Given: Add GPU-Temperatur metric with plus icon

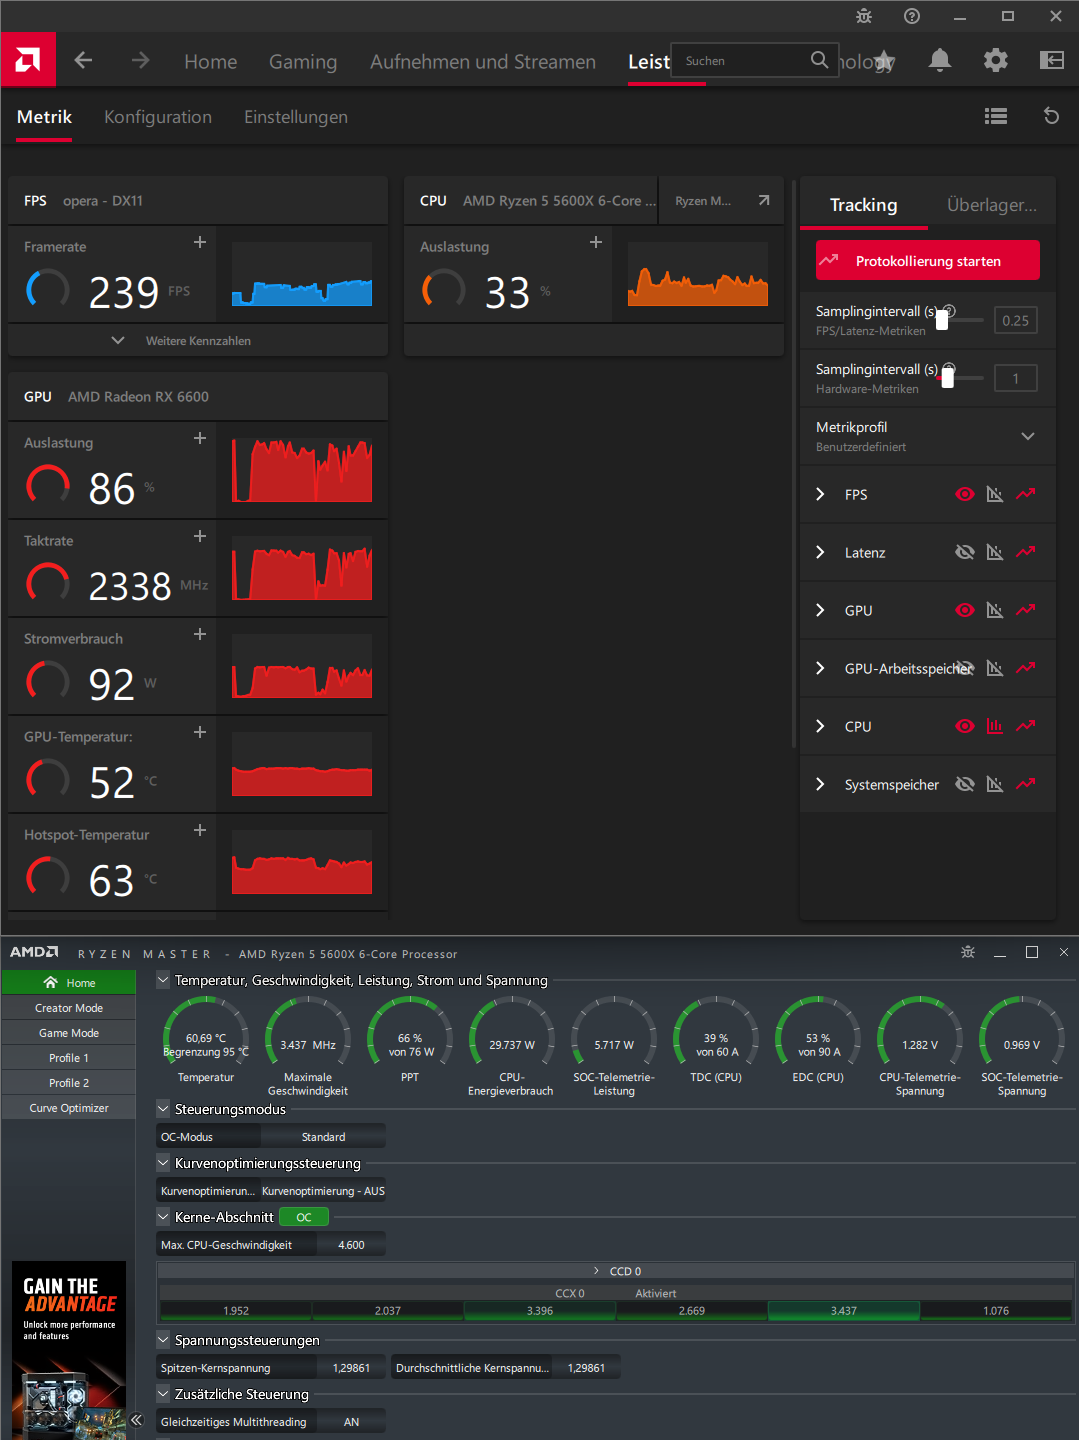Looking at the screenshot, I should tap(200, 732).
